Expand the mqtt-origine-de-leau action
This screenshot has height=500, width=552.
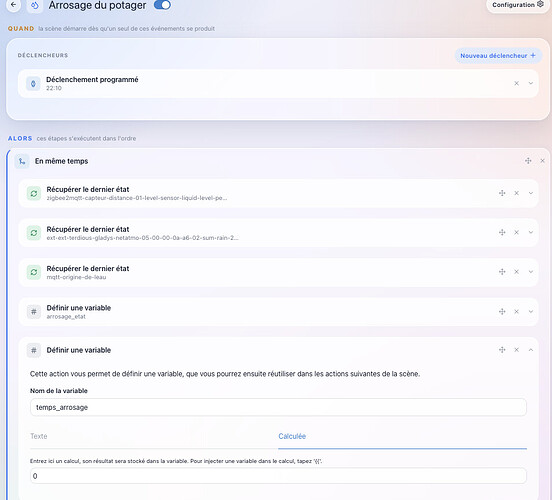(531, 272)
